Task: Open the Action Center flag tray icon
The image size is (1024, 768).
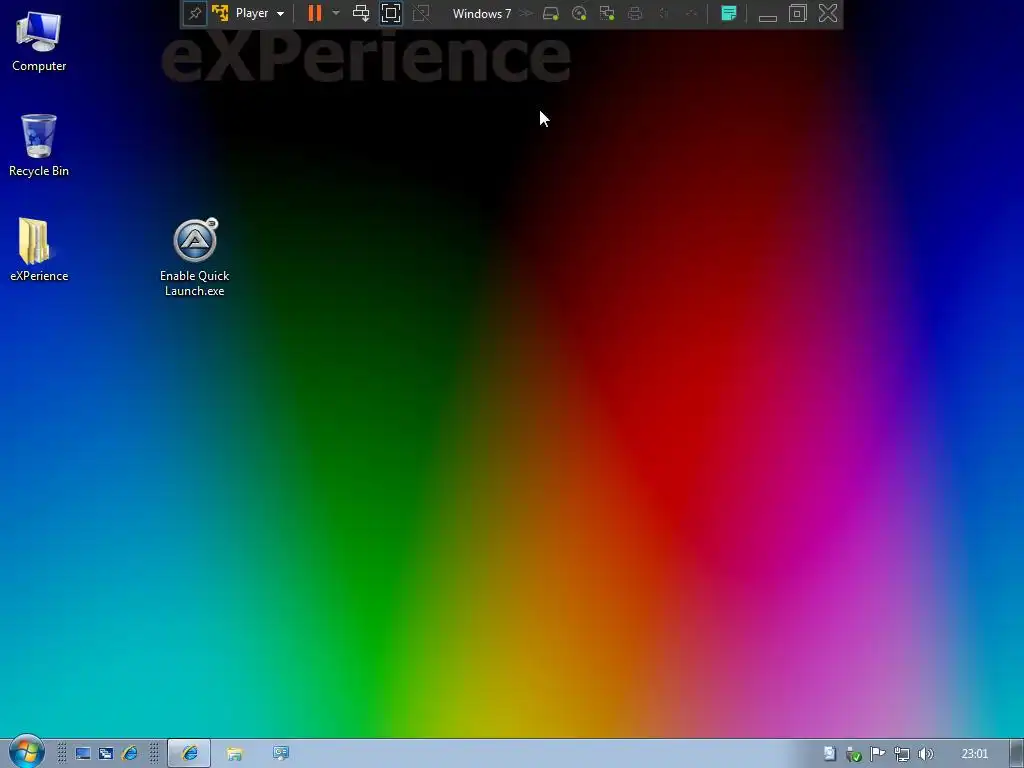Action: tap(878, 754)
